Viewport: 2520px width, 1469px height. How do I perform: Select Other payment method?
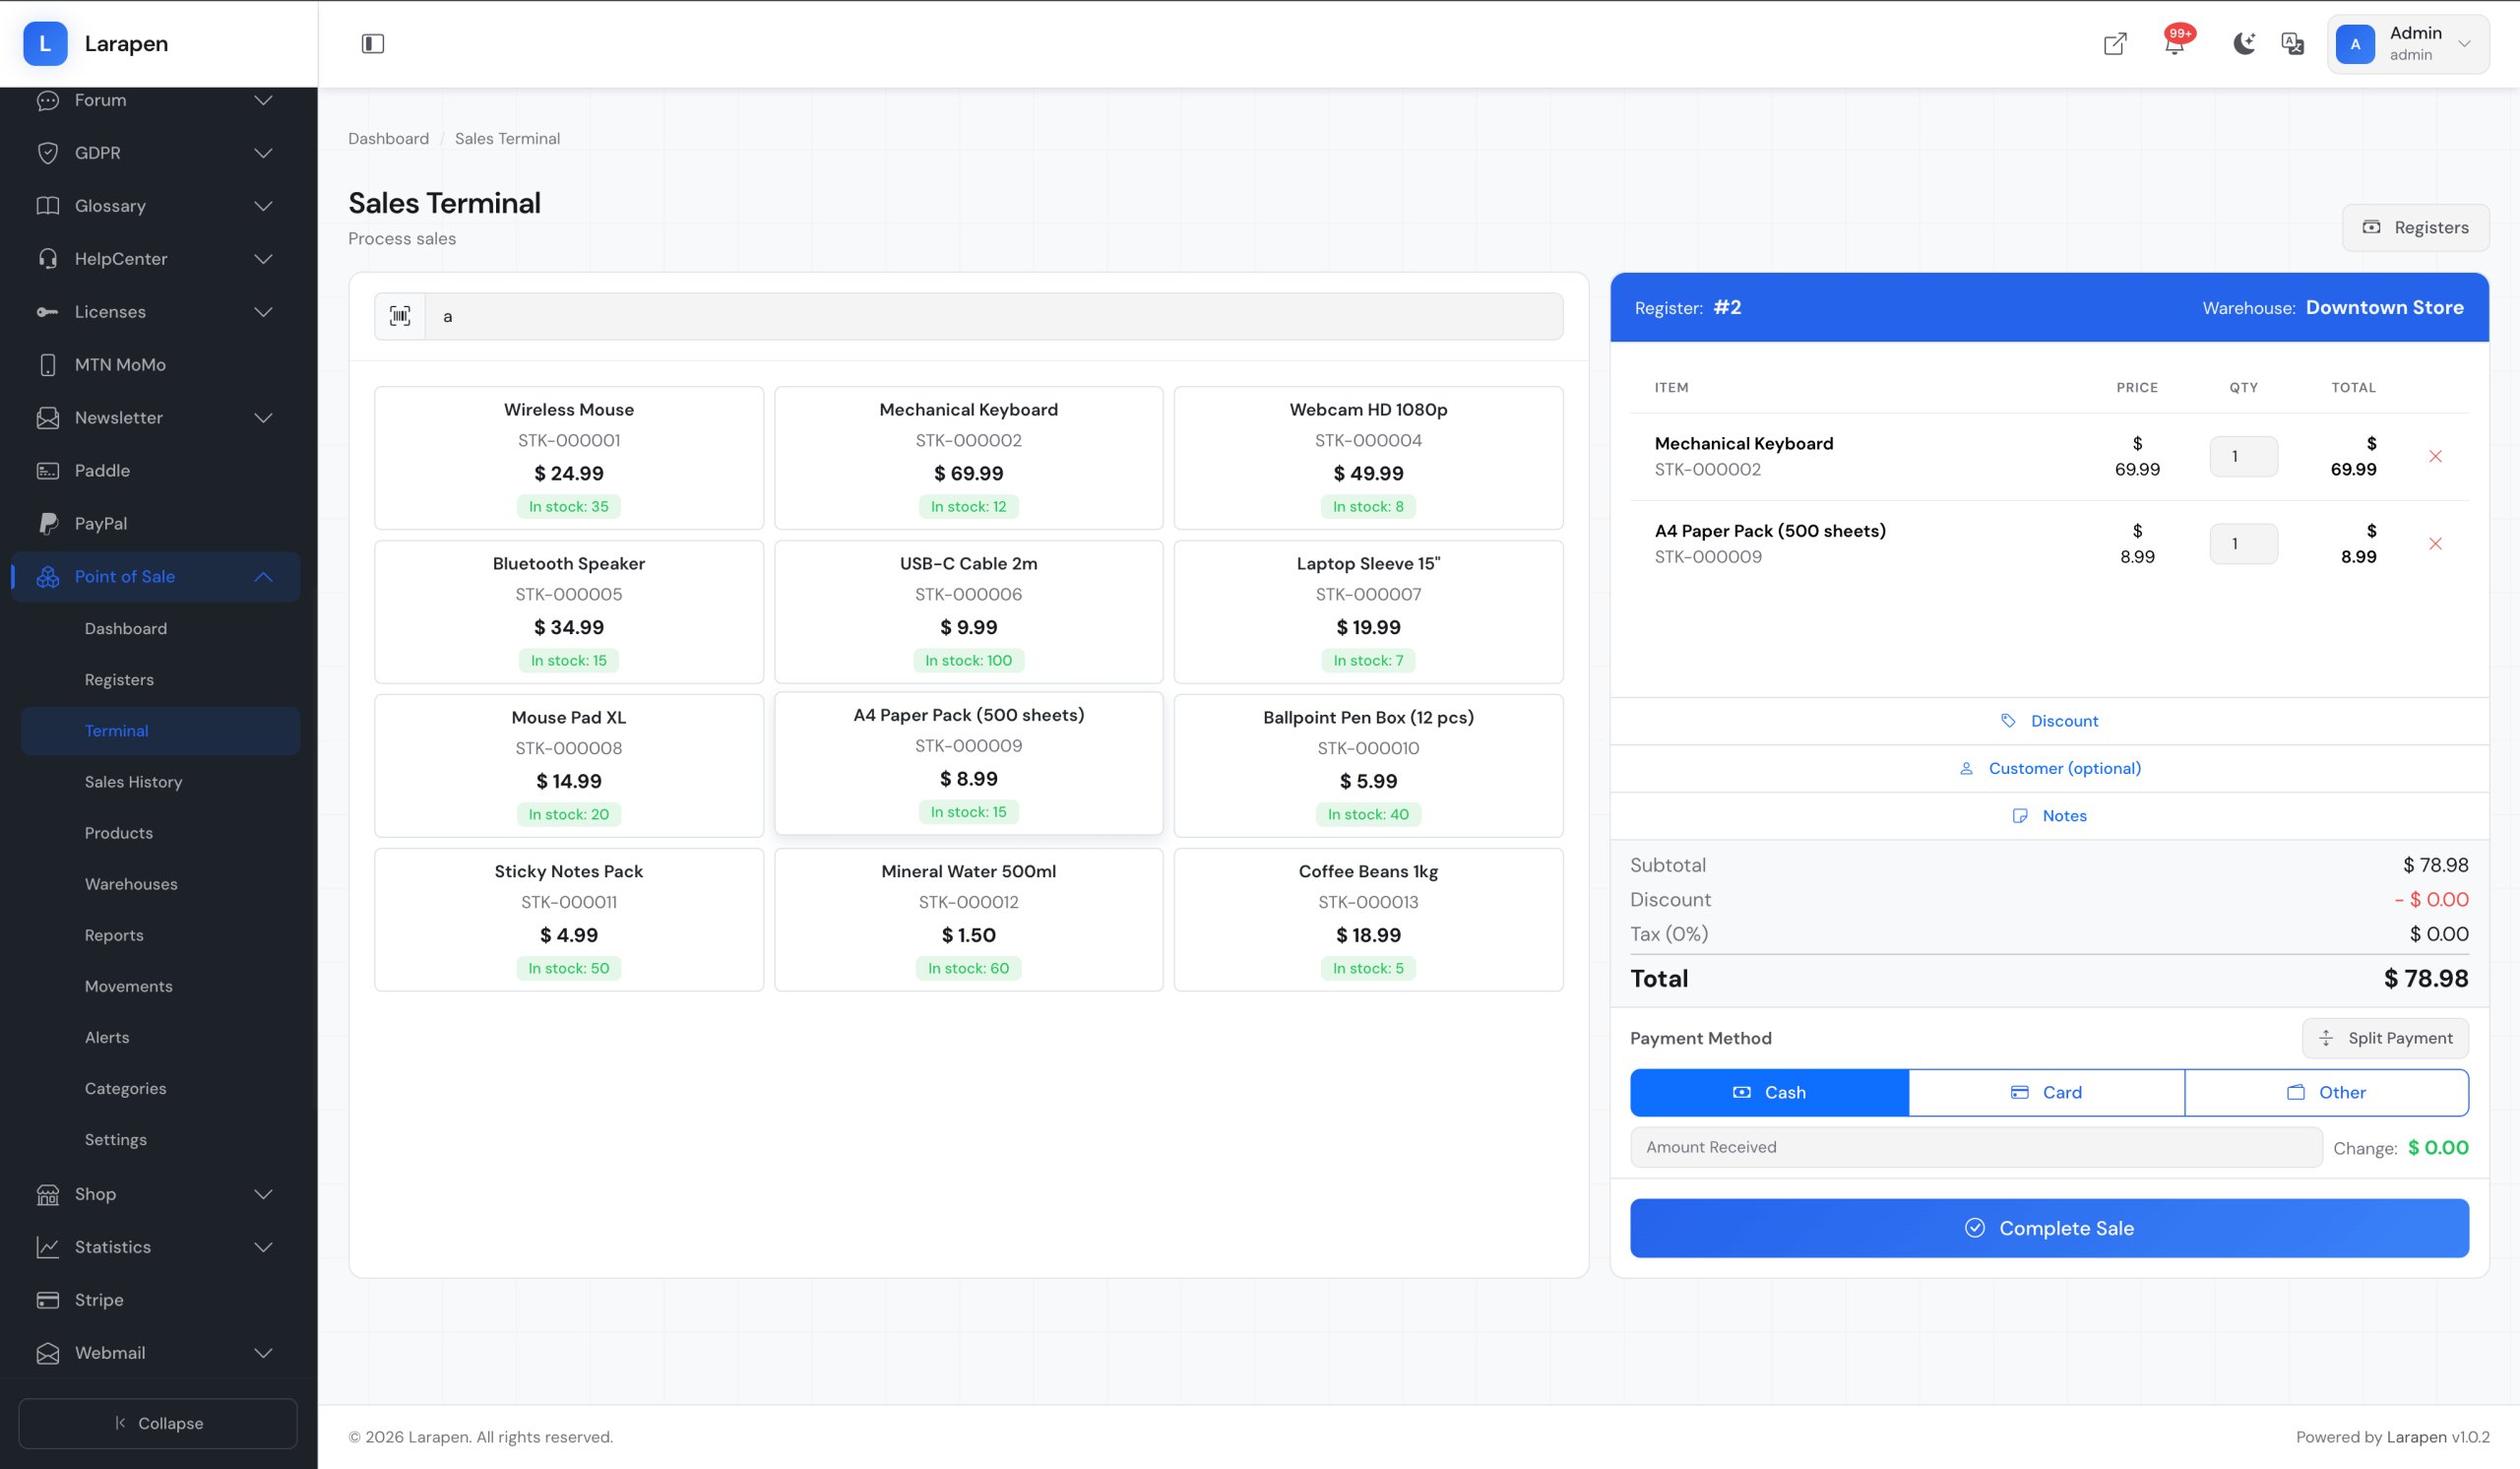tap(2326, 1092)
